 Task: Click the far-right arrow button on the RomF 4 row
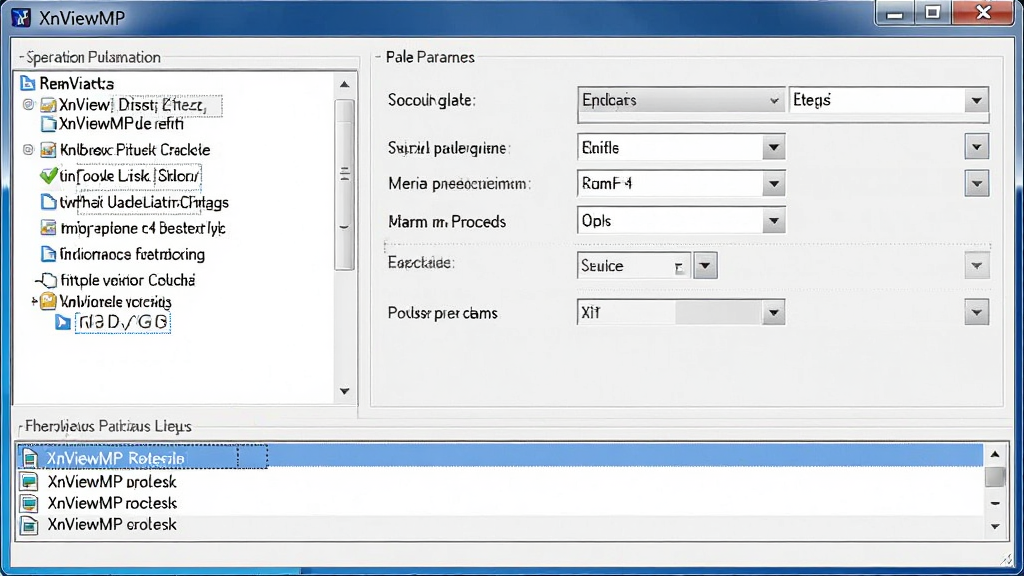coord(976,184)
